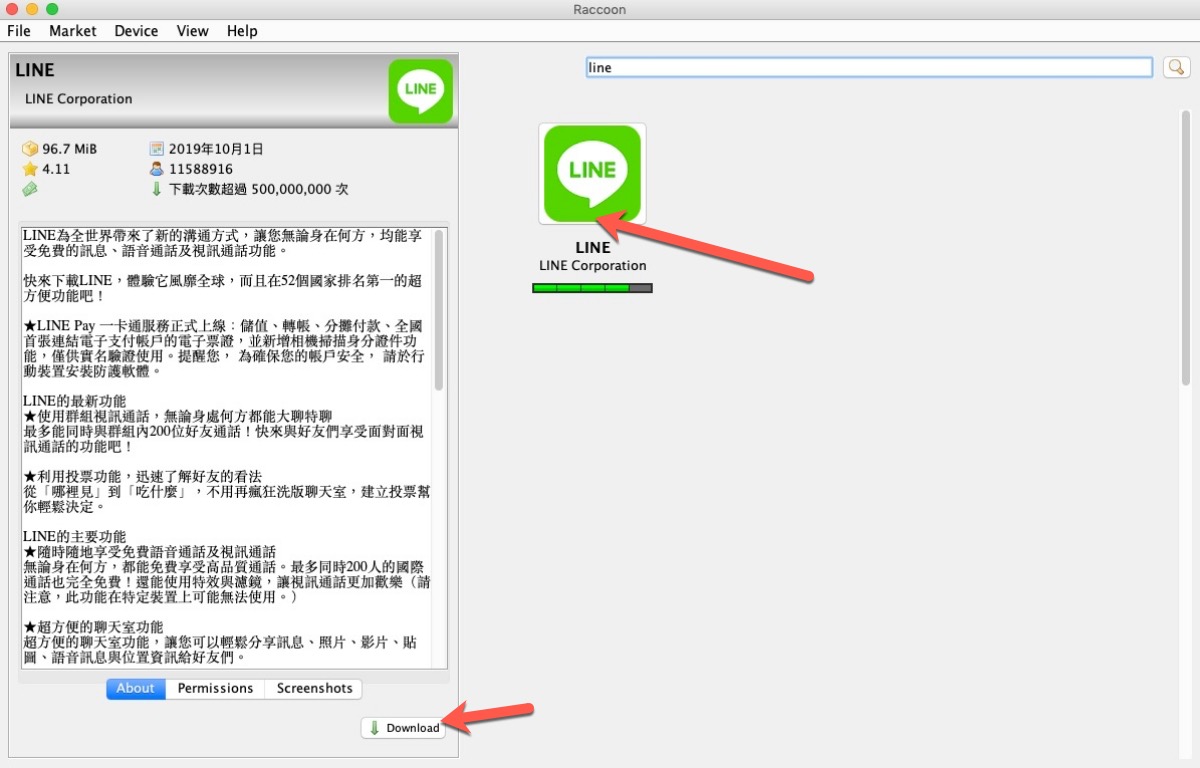1200x768 pixels.
Task: Switch to the About tab
Action: pos(136,688)
